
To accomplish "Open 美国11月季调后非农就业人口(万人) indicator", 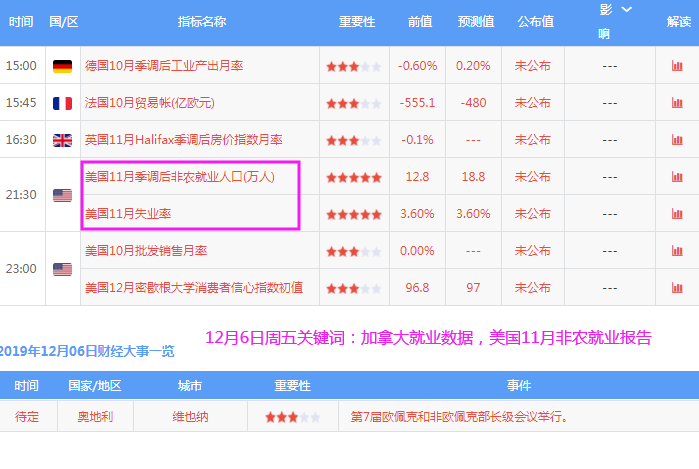I will (x=180, y=177).
